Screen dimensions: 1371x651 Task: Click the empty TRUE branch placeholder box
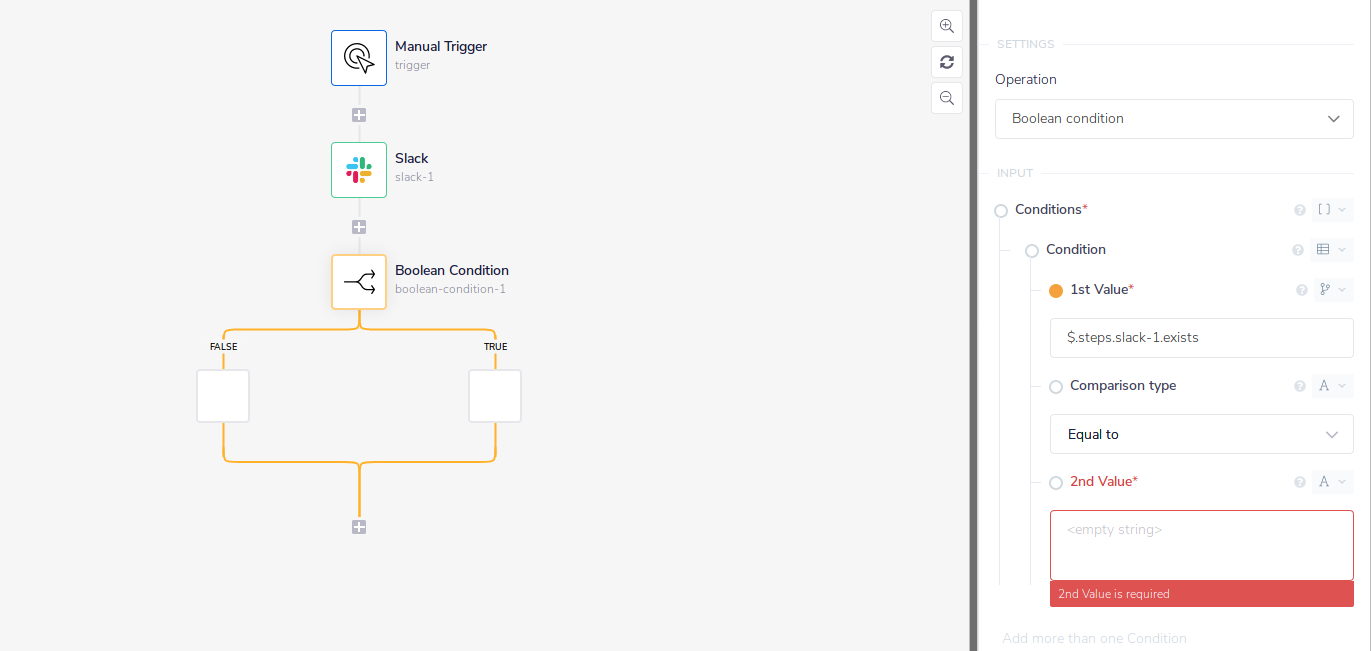495,396
